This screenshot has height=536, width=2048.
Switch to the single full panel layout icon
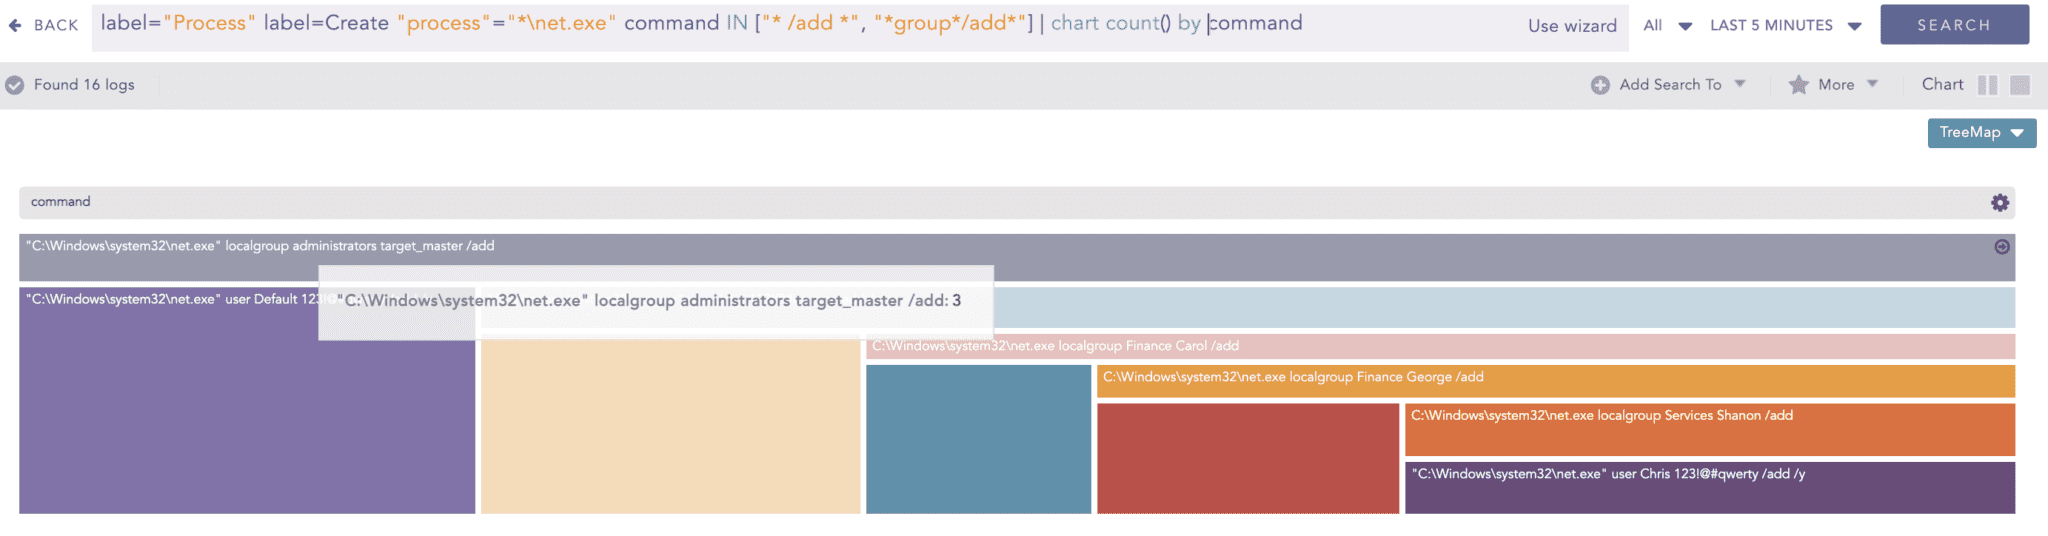tap(2020, 85)
